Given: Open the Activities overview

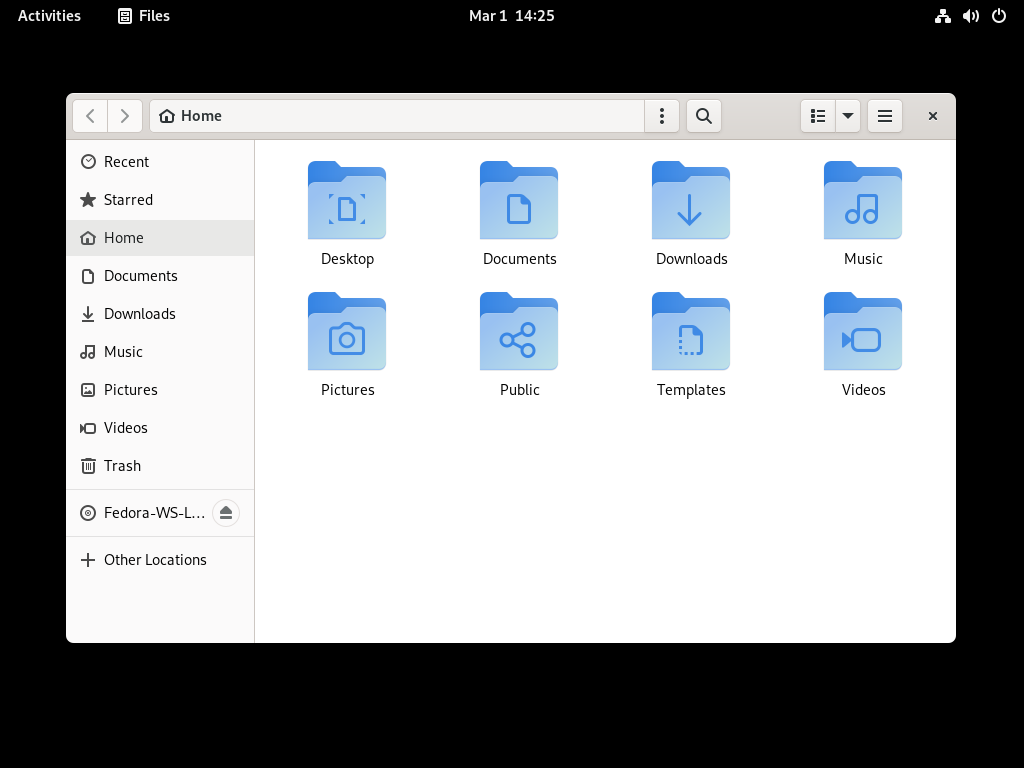Looking at the screenshot, I should pos(49,16).
